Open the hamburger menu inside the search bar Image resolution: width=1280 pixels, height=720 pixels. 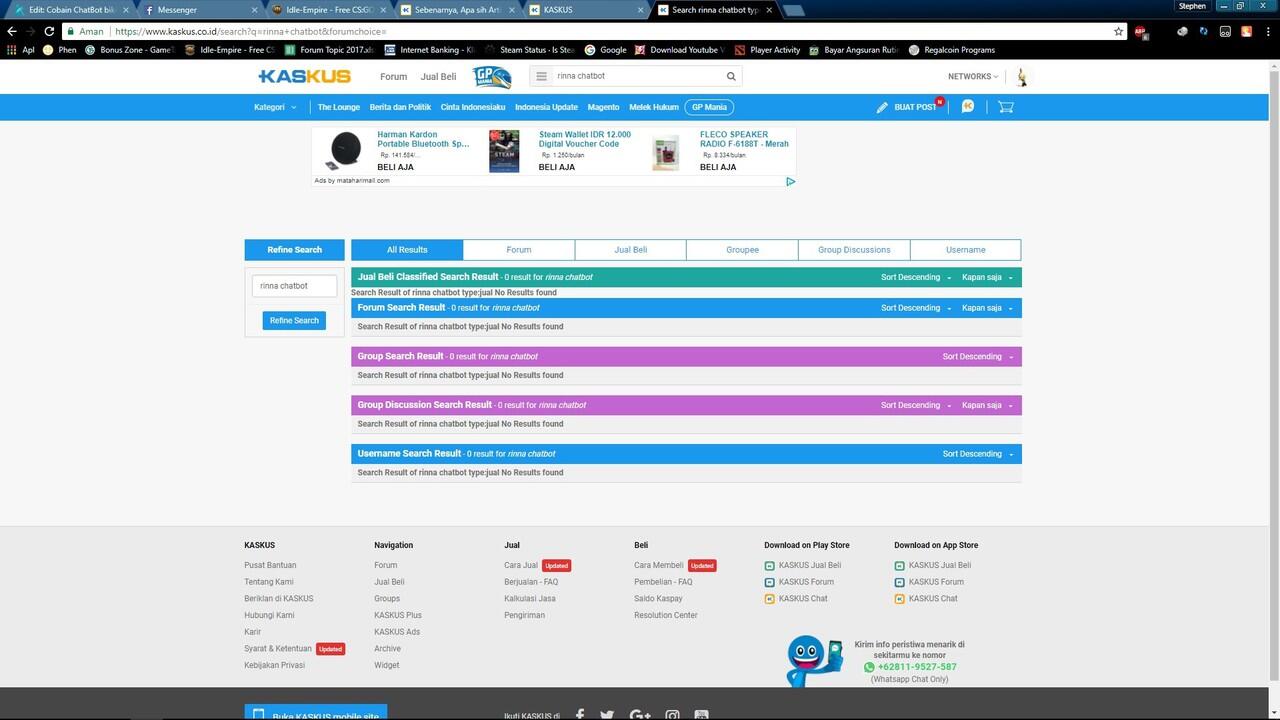coord(541,76)
